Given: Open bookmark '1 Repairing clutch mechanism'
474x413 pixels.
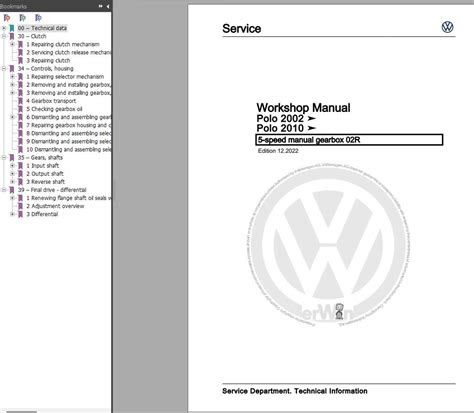Looking at the screenshot, I should coord(63,44).
